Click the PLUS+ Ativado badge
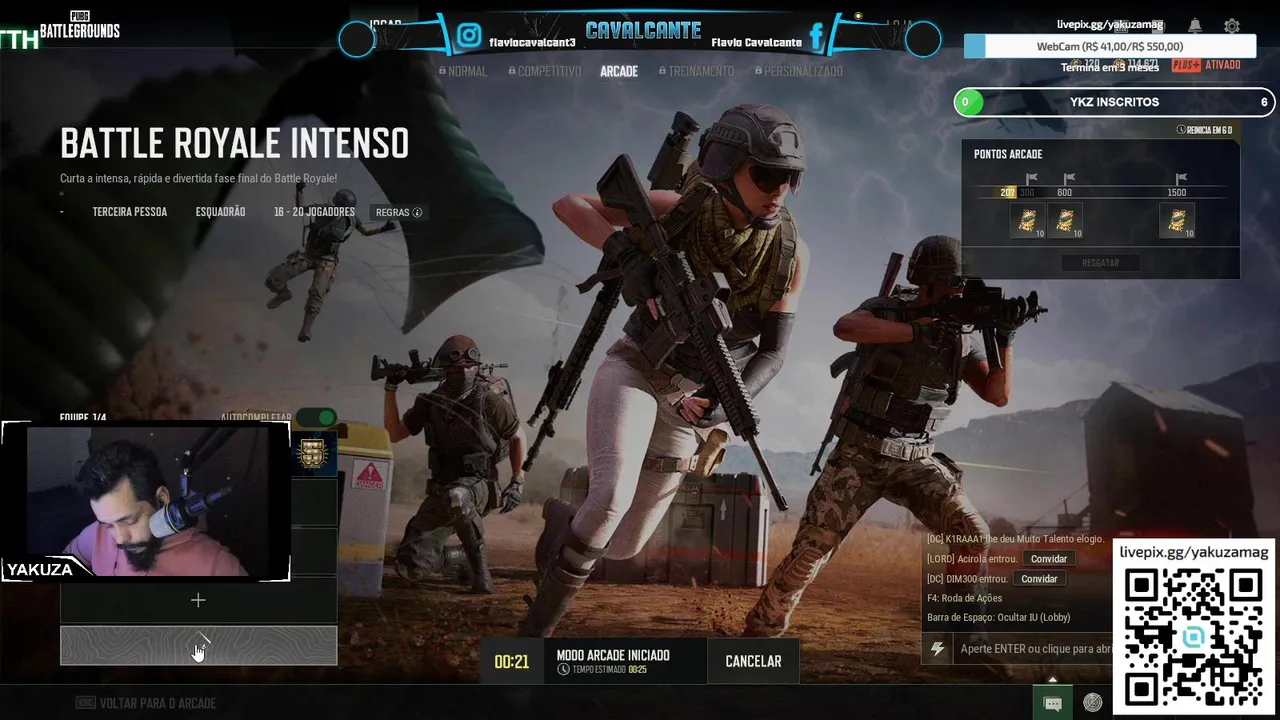1280x720 pixels. coord(1206,65)
